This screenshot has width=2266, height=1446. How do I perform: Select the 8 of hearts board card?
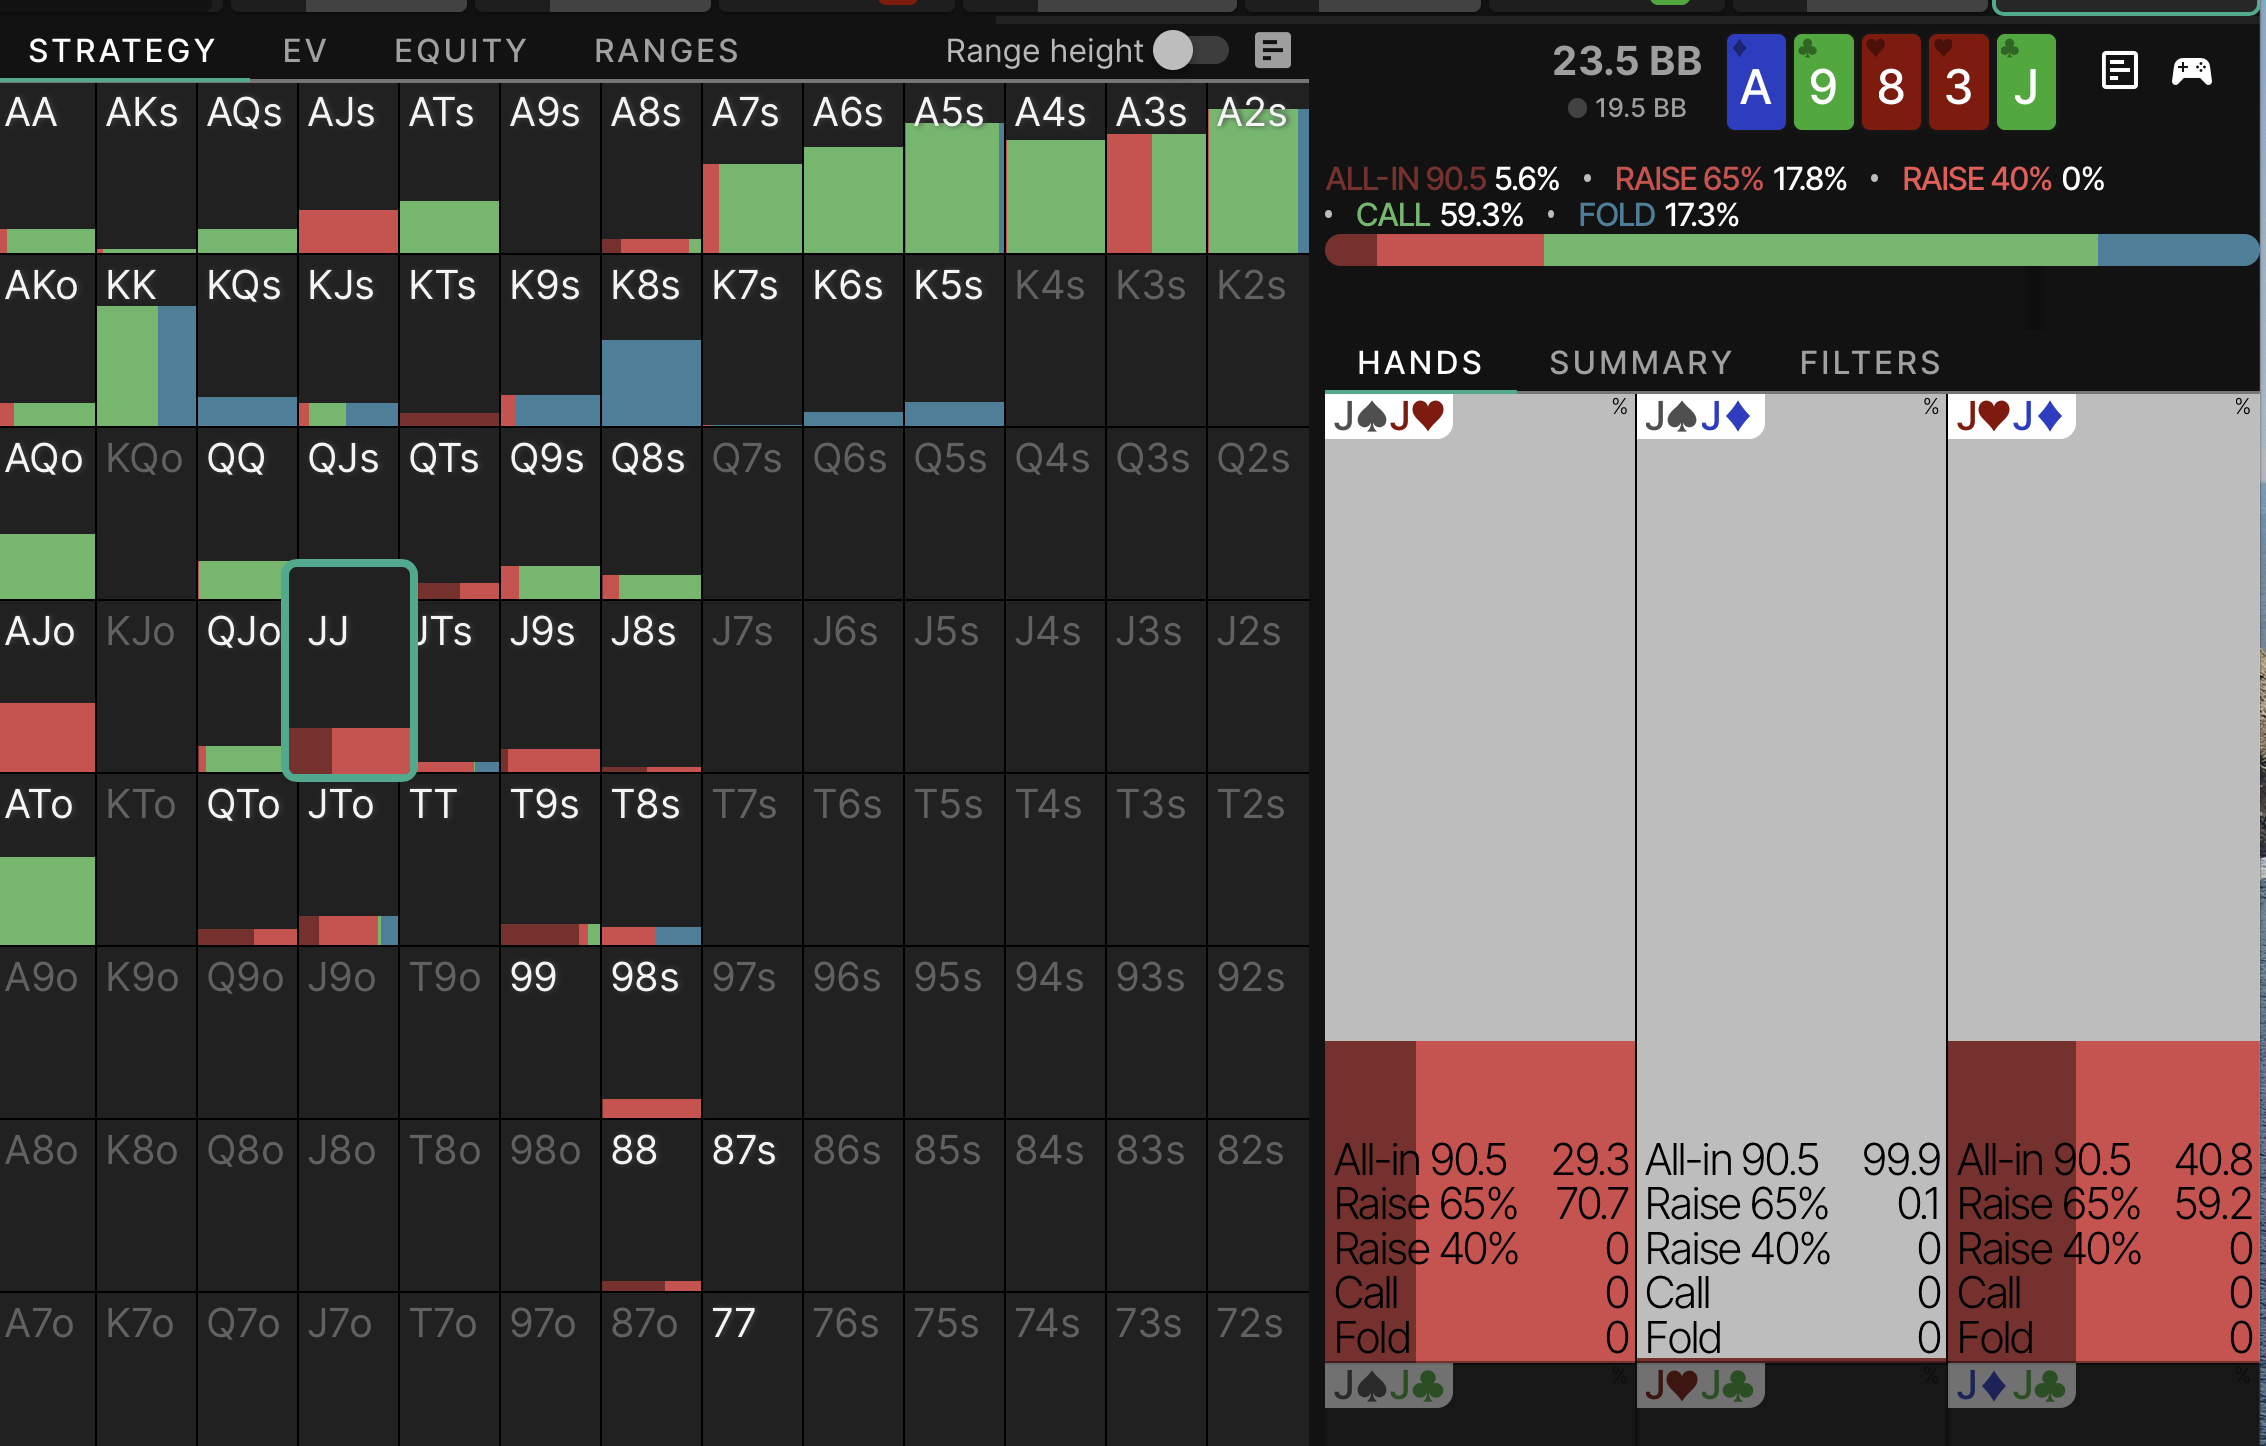tap(1891, 82)
